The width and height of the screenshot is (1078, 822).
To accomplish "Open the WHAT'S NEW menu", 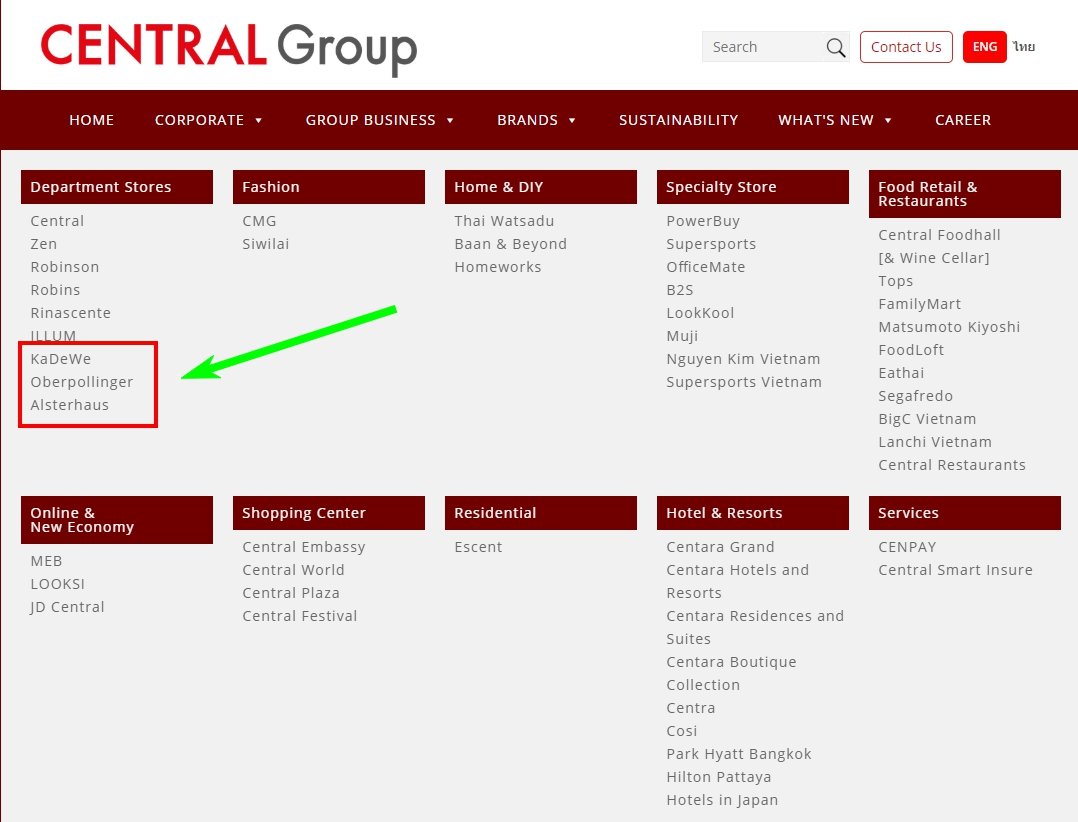I will click(826, 120).
